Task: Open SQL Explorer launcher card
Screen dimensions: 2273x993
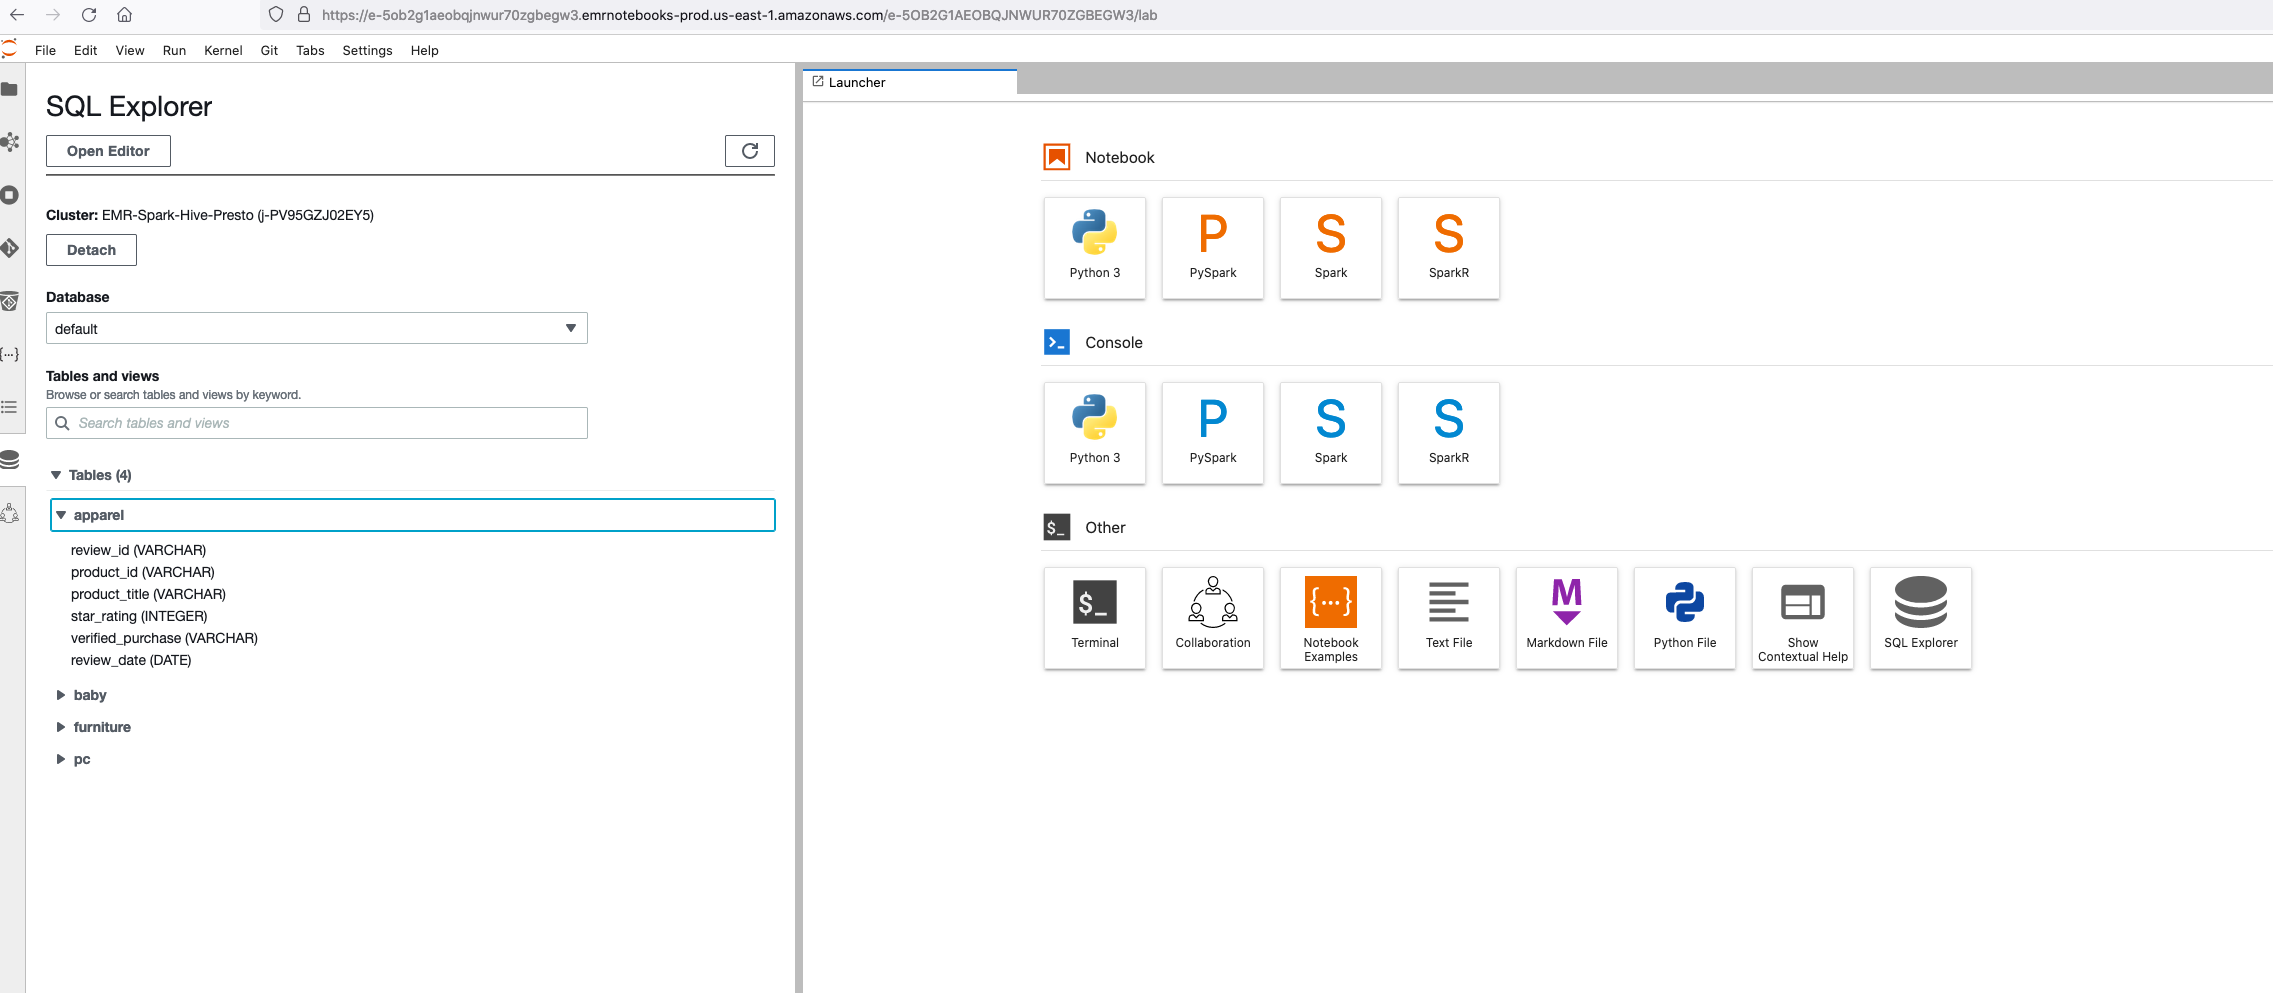Action: pos(1921,618)
